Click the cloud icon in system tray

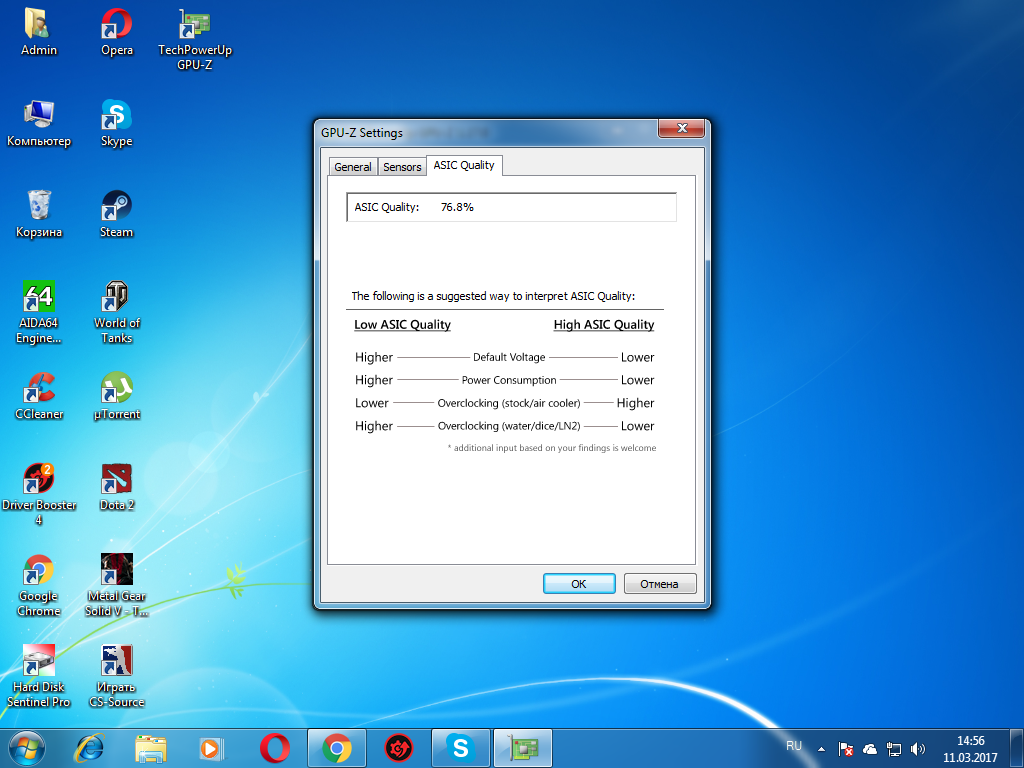click(870, 749)
